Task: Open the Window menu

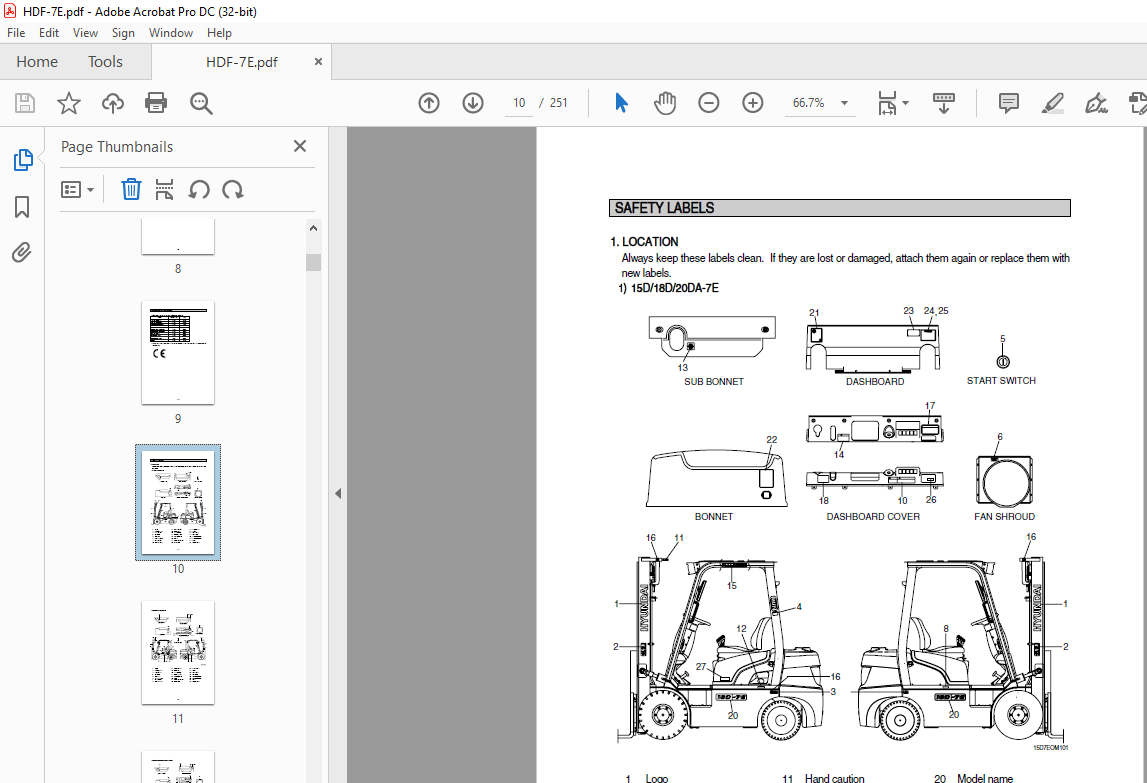Action: 171,33
